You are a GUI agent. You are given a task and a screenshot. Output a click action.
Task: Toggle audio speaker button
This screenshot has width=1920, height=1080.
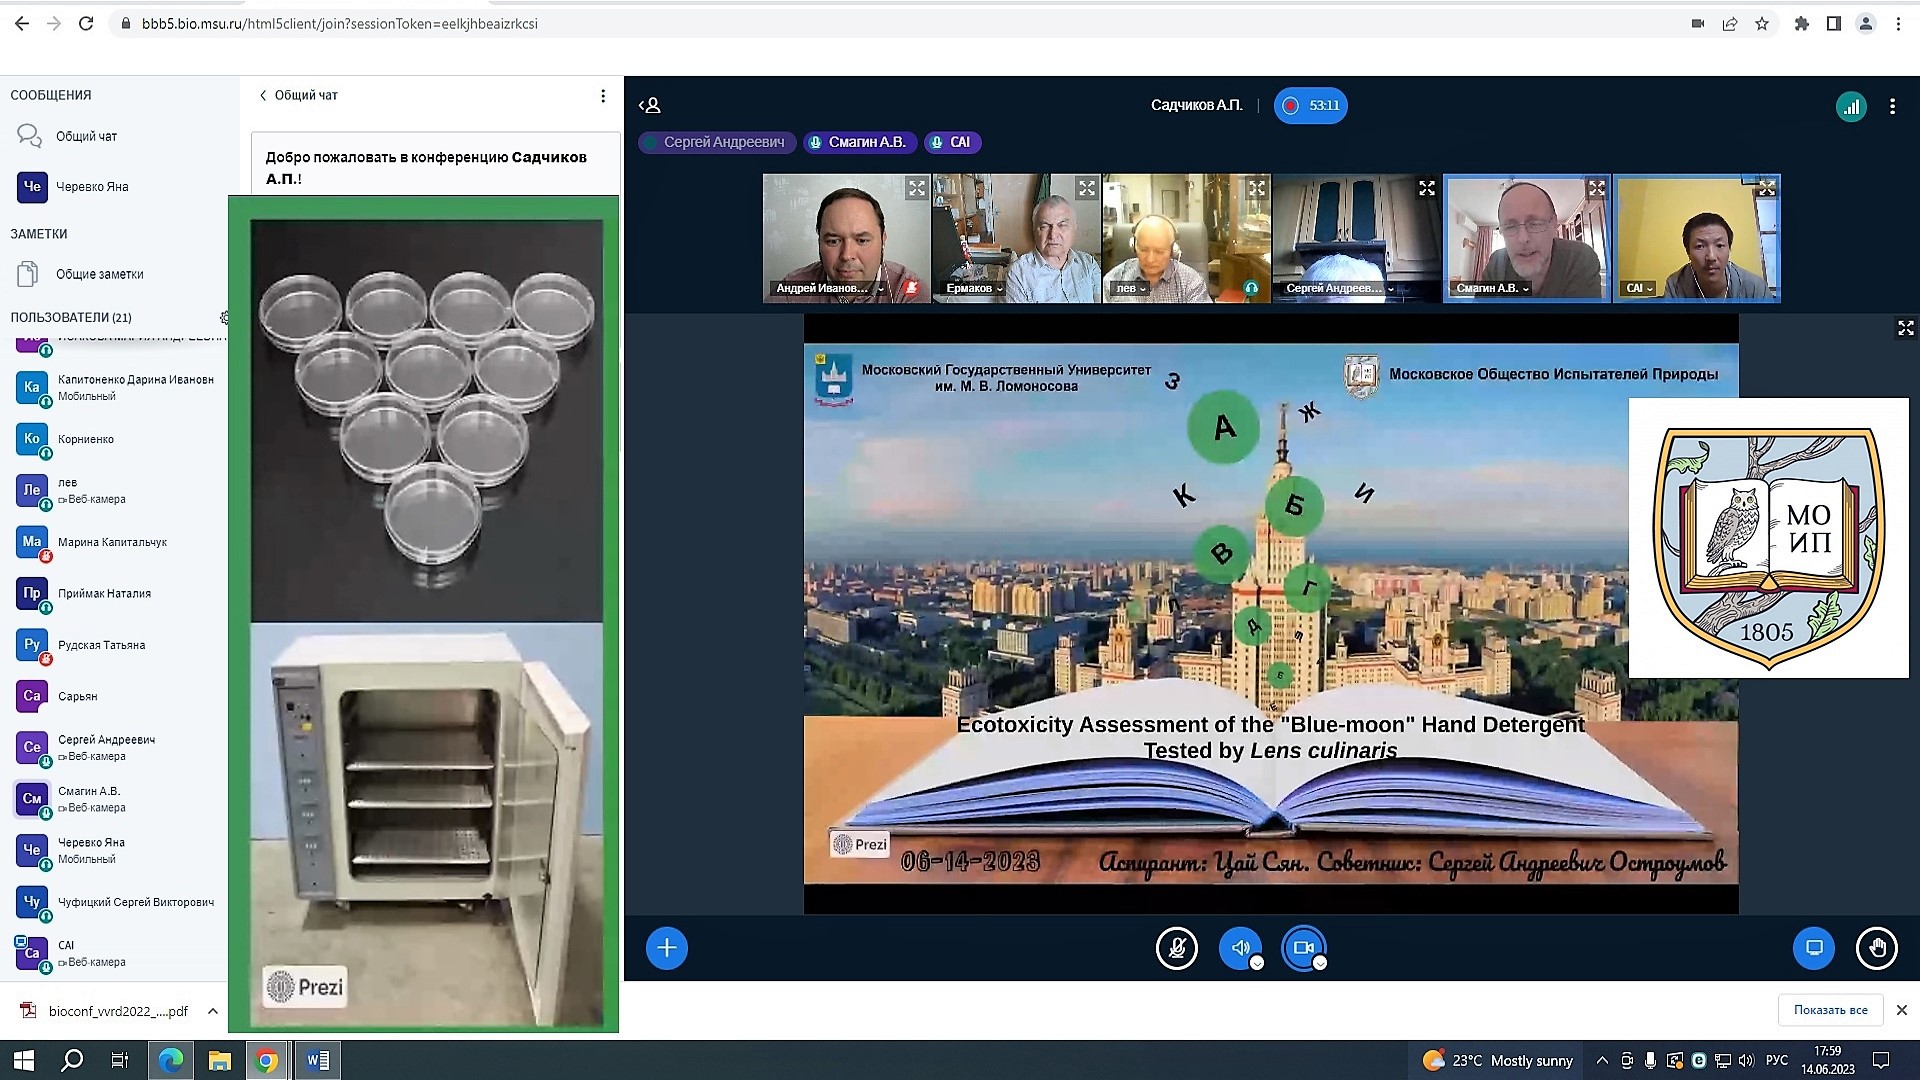(x=1240, y=948)
